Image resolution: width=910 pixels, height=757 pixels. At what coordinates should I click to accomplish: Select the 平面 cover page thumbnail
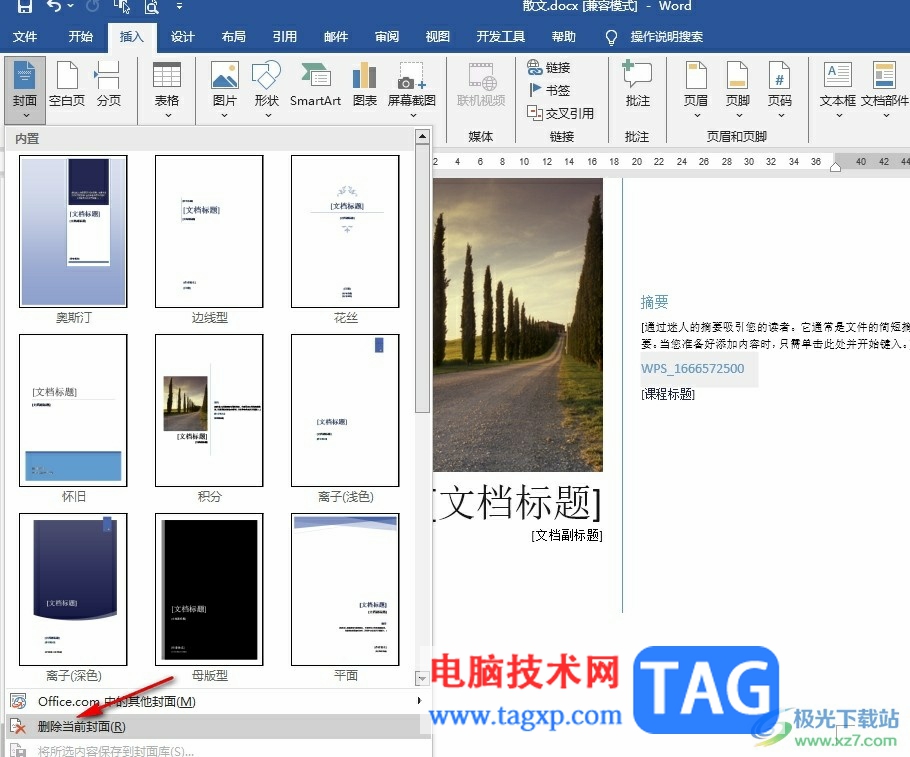[345, 589]
